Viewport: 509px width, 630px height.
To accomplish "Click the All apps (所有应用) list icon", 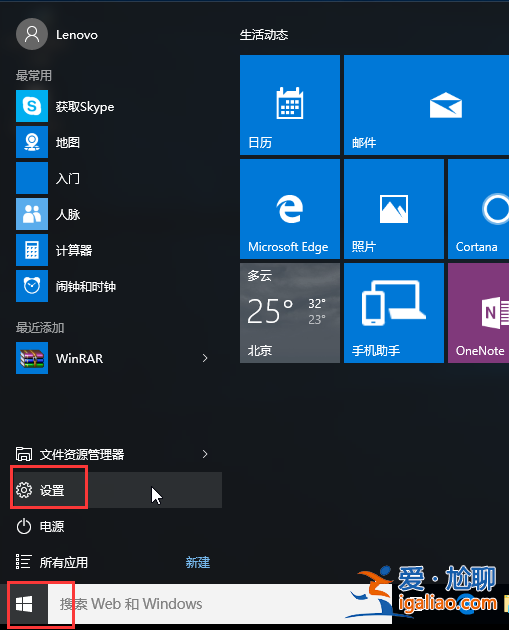I will (23, 562).
